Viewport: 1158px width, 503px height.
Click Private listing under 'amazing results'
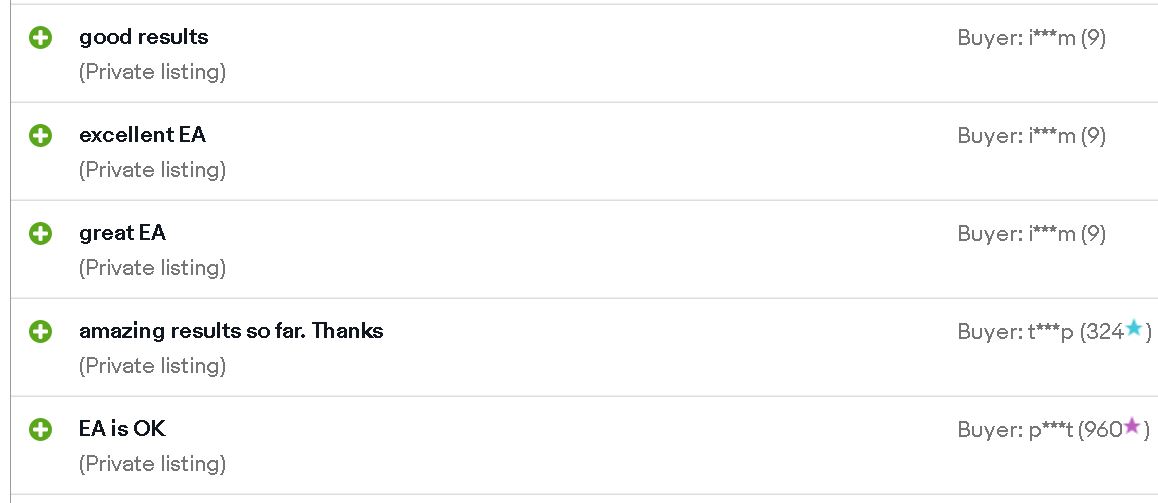click(x=152, y=366)
